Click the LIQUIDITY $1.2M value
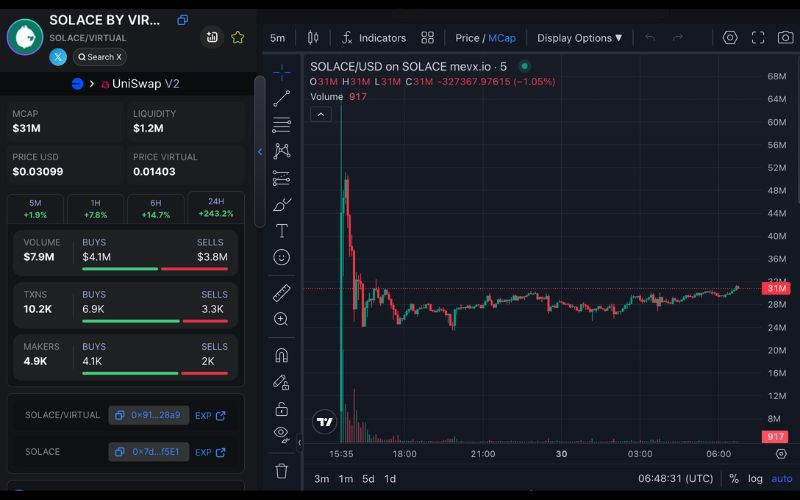 (148, 128)
